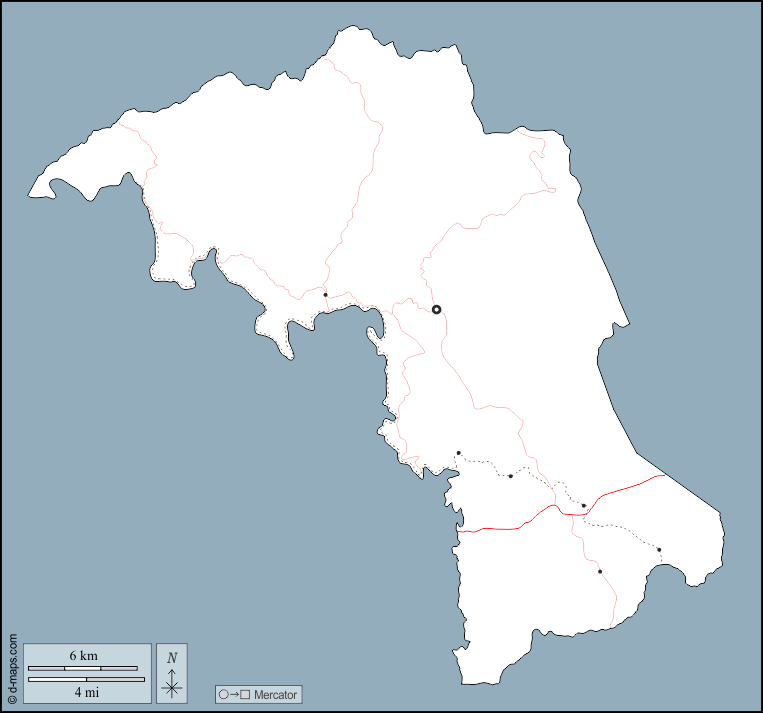Click the kilometer scale bar

pyautogui.click(x=83, y=668)
